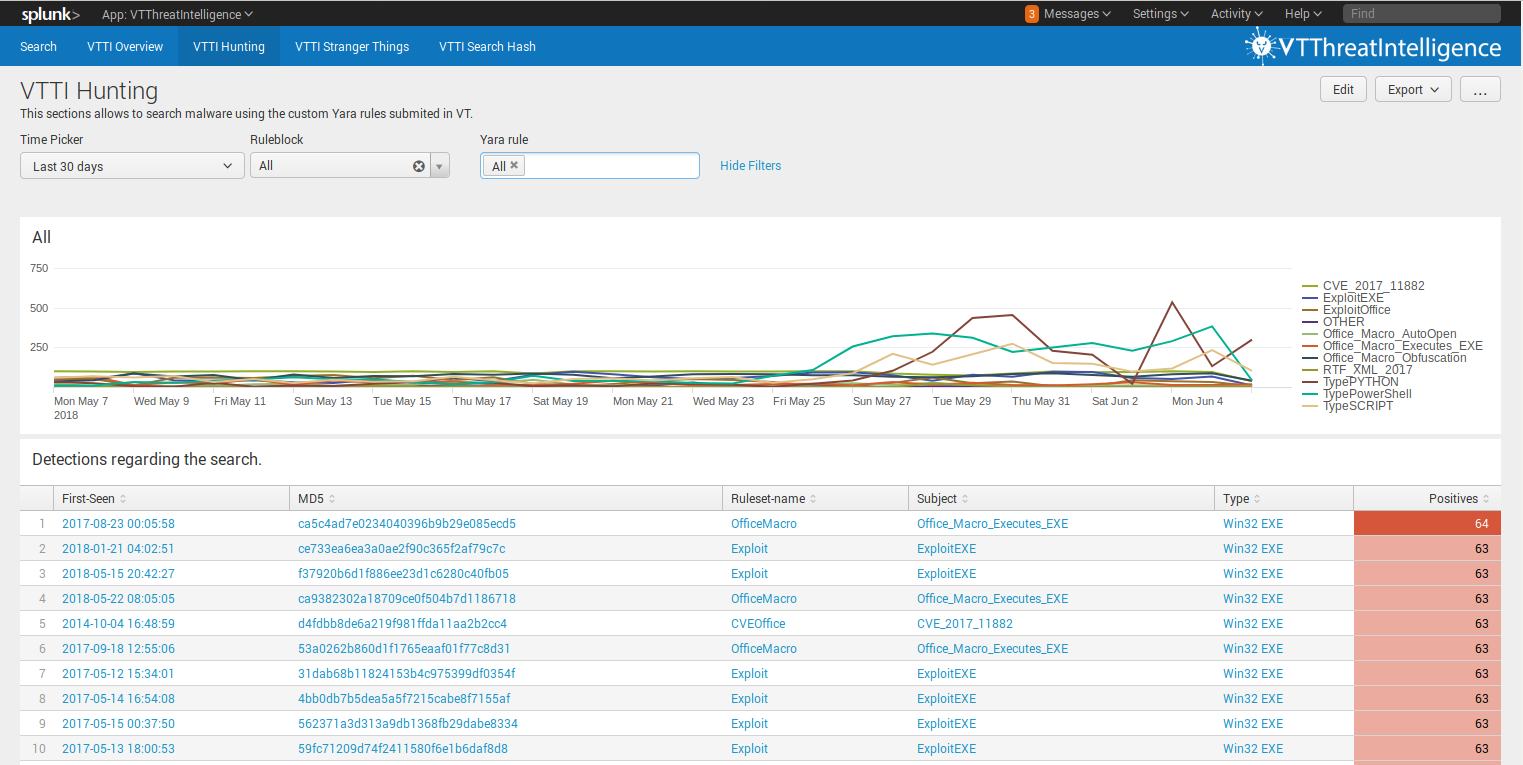Toggle TypePowerShell series in chart legend
Image resolution: width=1523 pixels, height=765 pixels.
[x=1366, y=394]
